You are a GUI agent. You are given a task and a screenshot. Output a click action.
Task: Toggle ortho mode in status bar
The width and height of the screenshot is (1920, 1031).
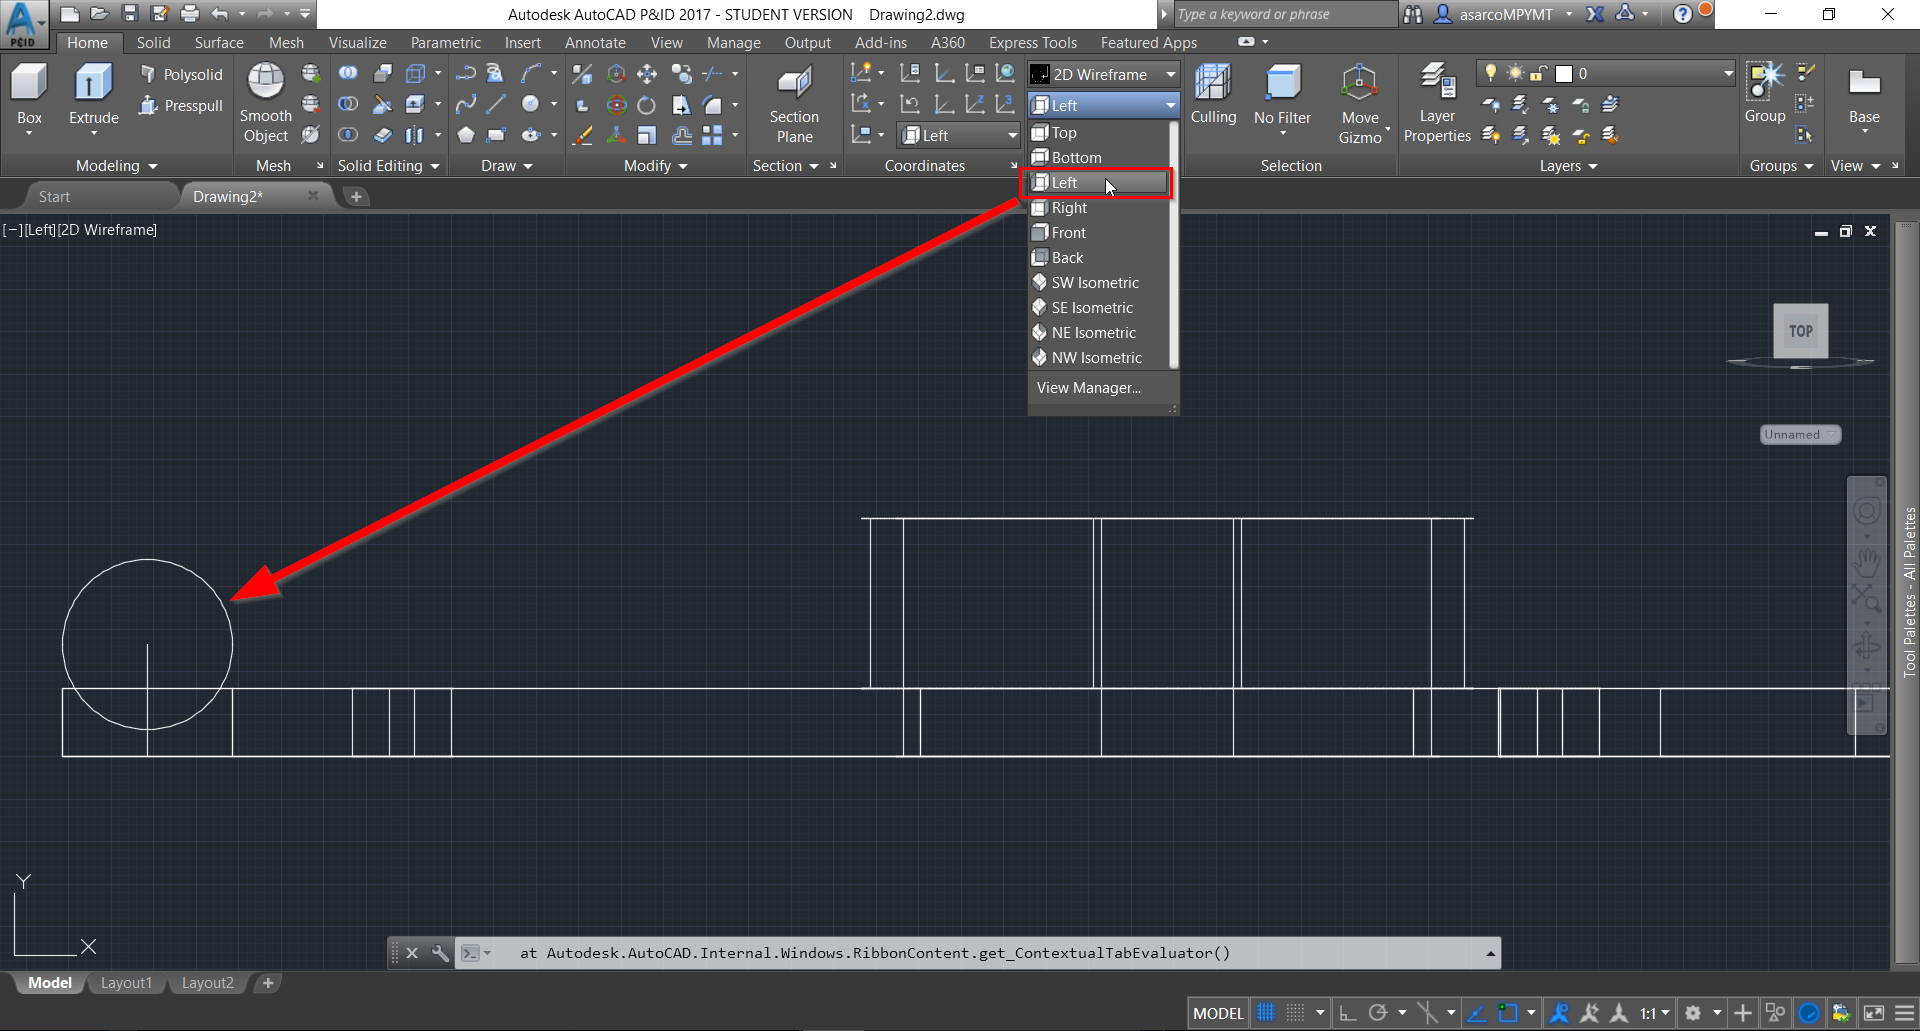coord(1348,1013)
